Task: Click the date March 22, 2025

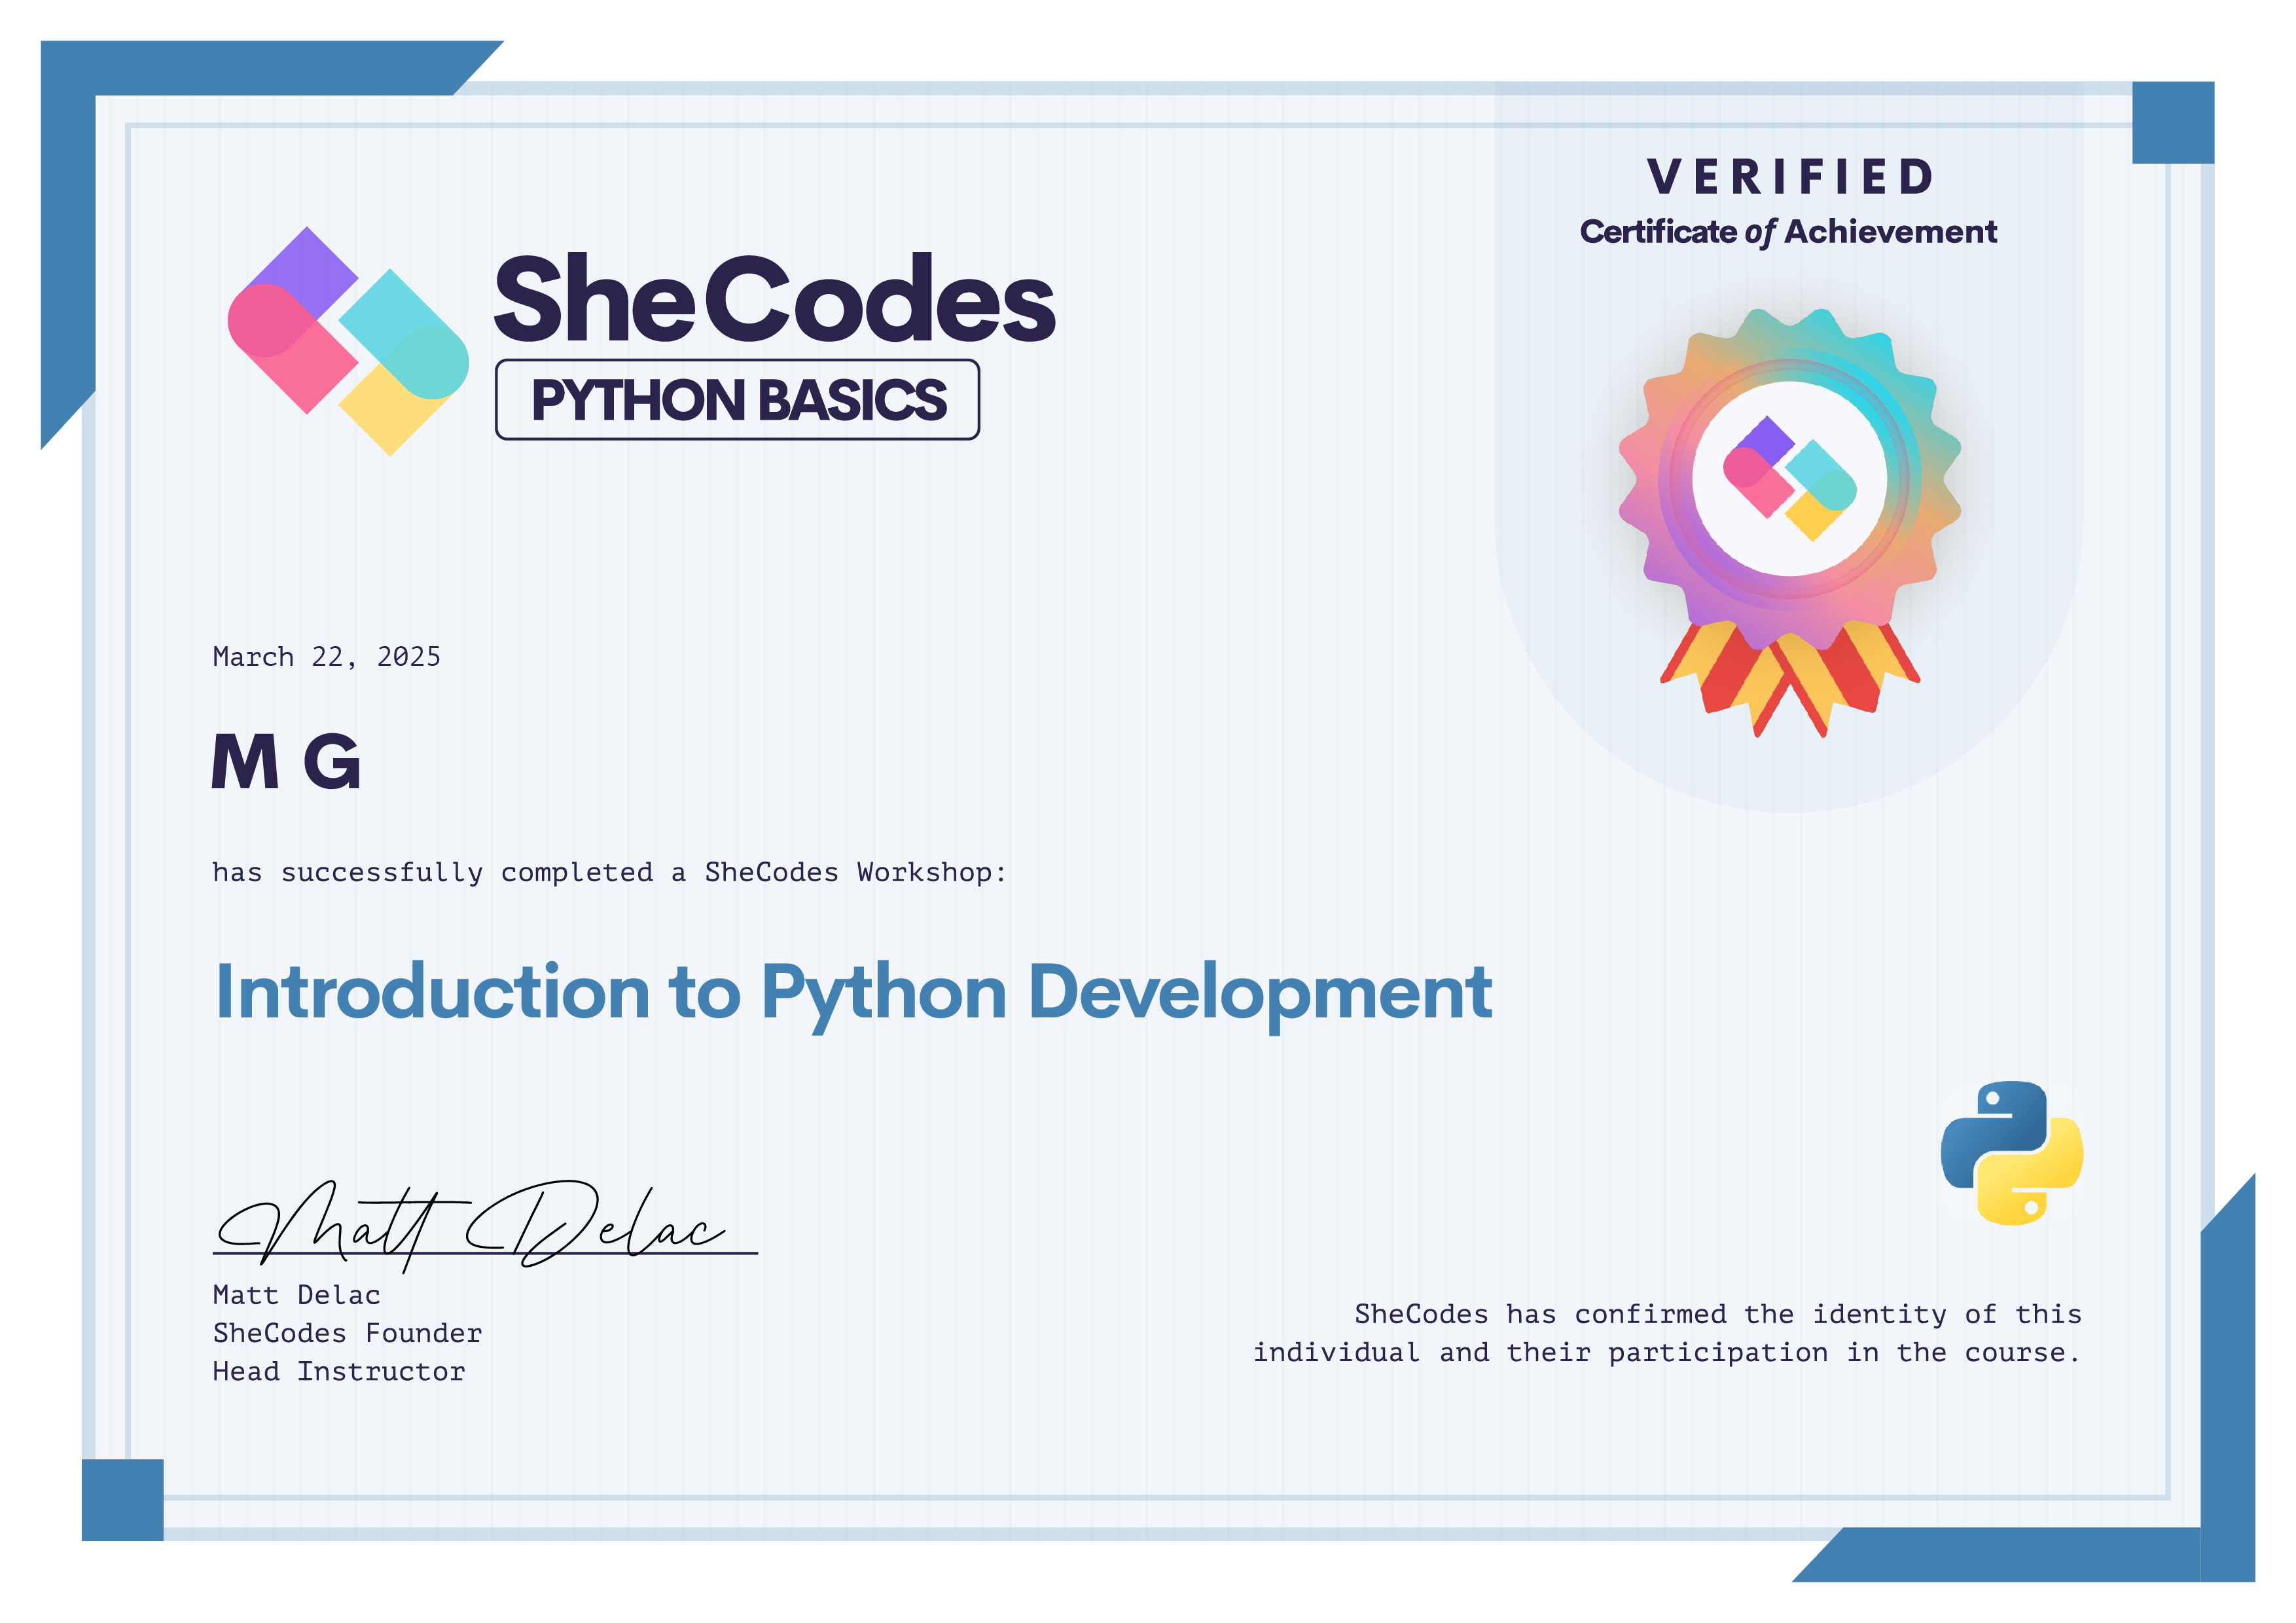Action: pyautogui.click(x=326, y=657)
